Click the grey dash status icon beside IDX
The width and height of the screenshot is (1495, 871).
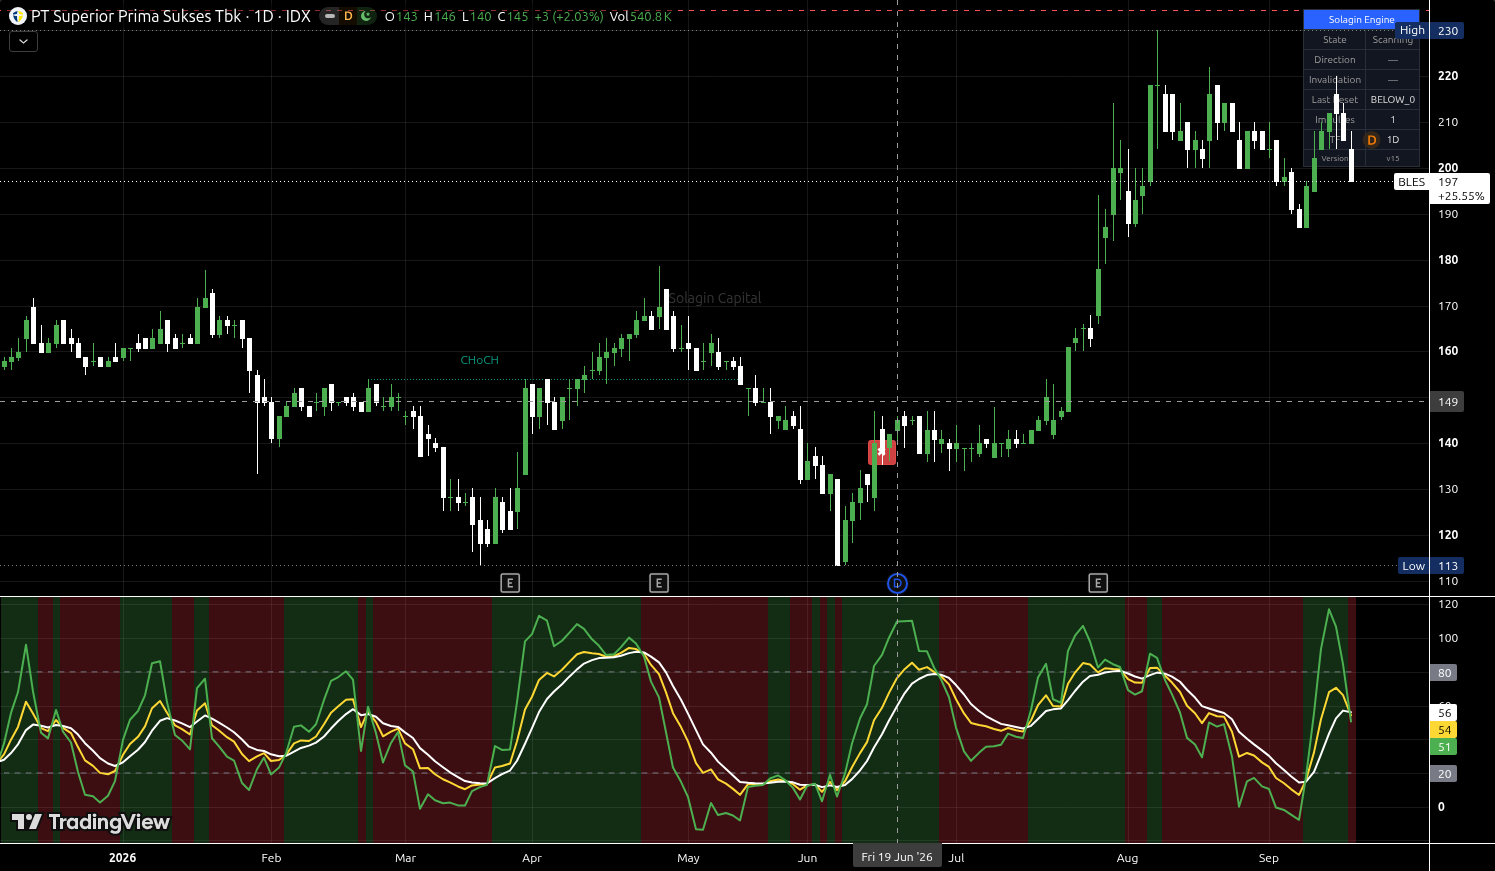330,16
